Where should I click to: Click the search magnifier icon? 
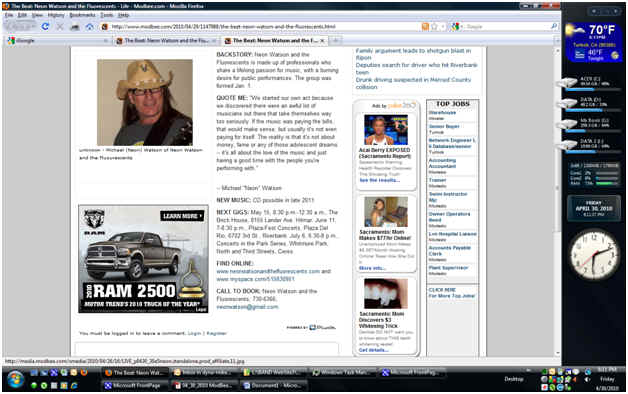(x=554, y=26)
